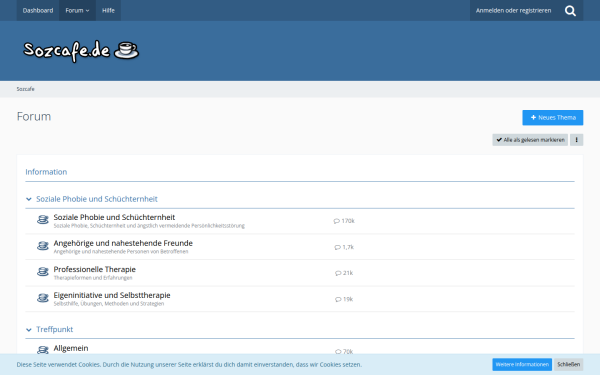This screenshot has width=600, height=375.
Task: Click the description starting 'Soziale Phobie, Schüchternheit und ängstlich'
Action: tap(149, 226)
